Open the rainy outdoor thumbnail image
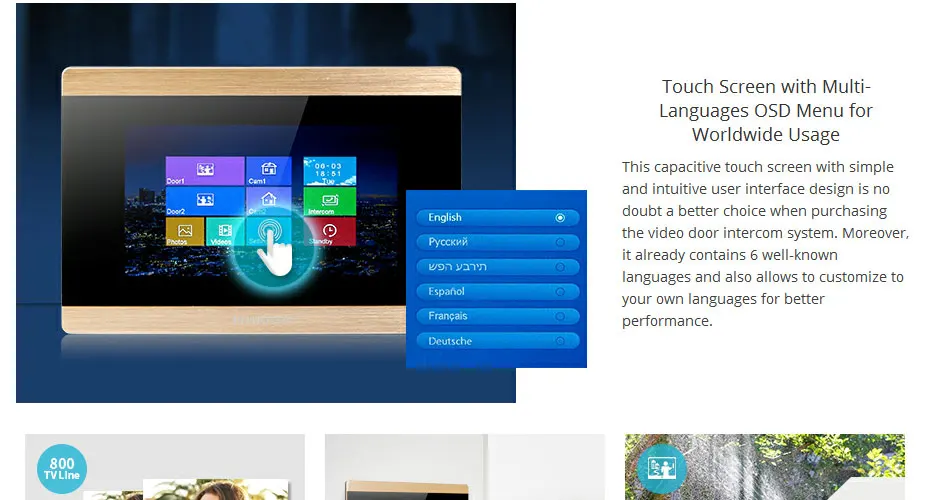930x500 pixels. click(765, 467)
